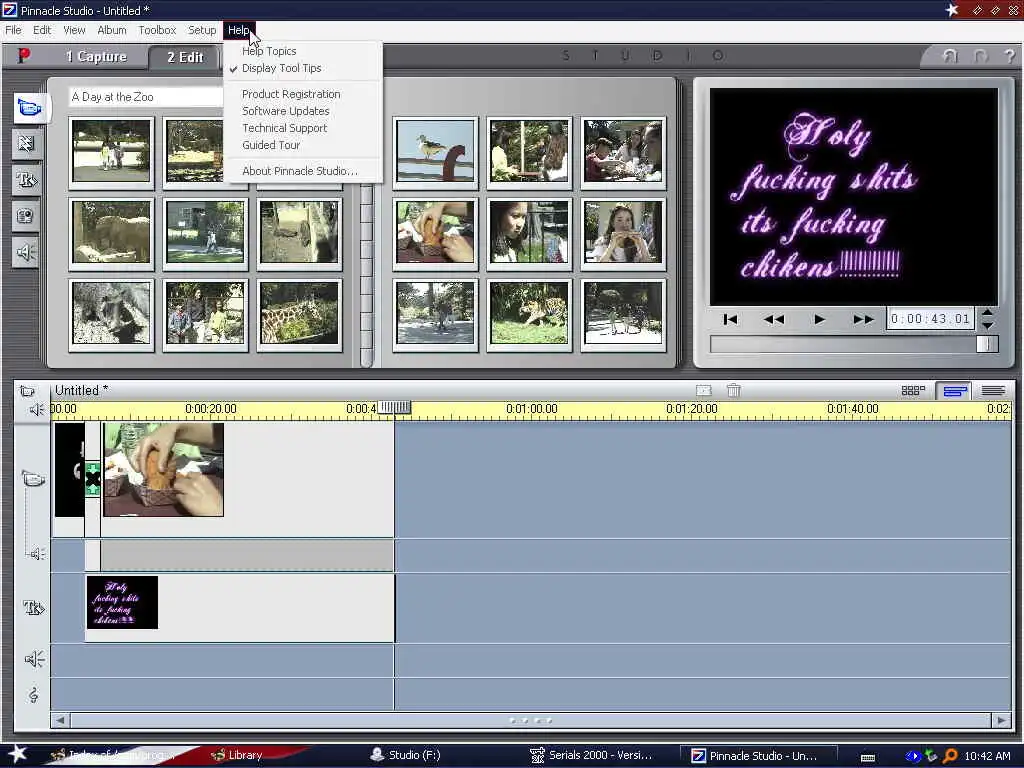1024x768 pixels.
Task: Click the Pinnacle P logo icon
Action: pyautogui.click(x=24, y=56)
